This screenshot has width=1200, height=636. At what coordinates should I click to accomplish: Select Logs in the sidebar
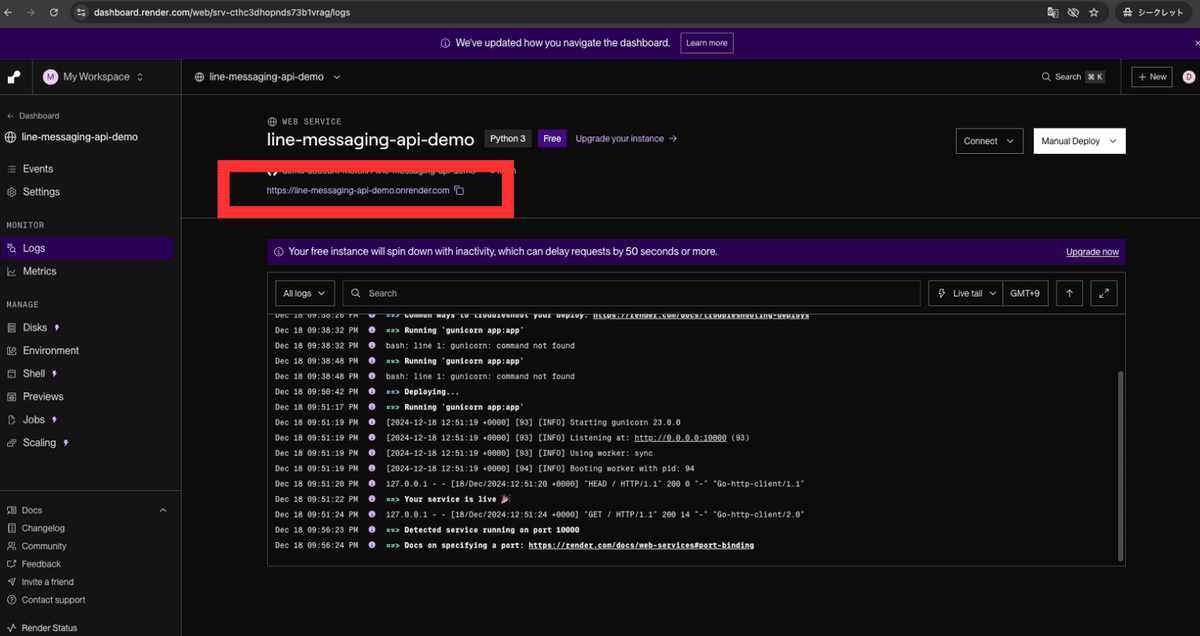[x=88, y=248]
